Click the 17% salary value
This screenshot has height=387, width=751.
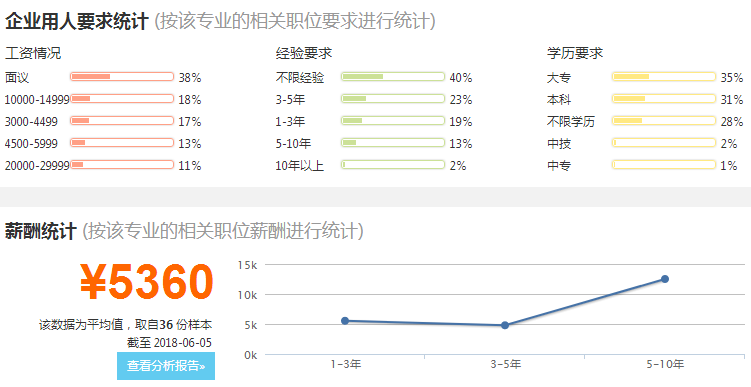click(190, 122)
